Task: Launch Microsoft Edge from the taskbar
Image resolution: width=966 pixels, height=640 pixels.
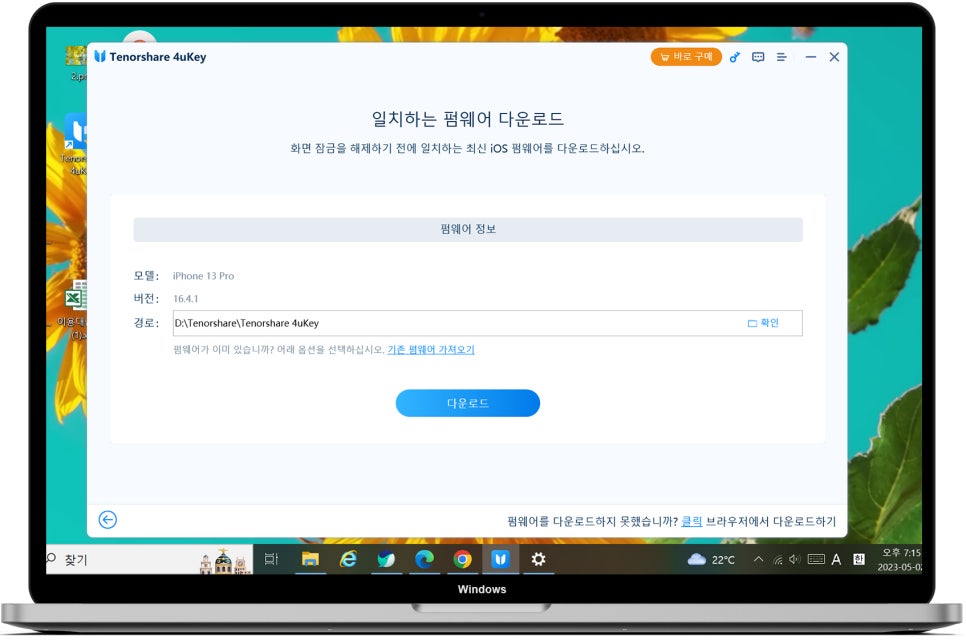Action: [x=424, y=559]
